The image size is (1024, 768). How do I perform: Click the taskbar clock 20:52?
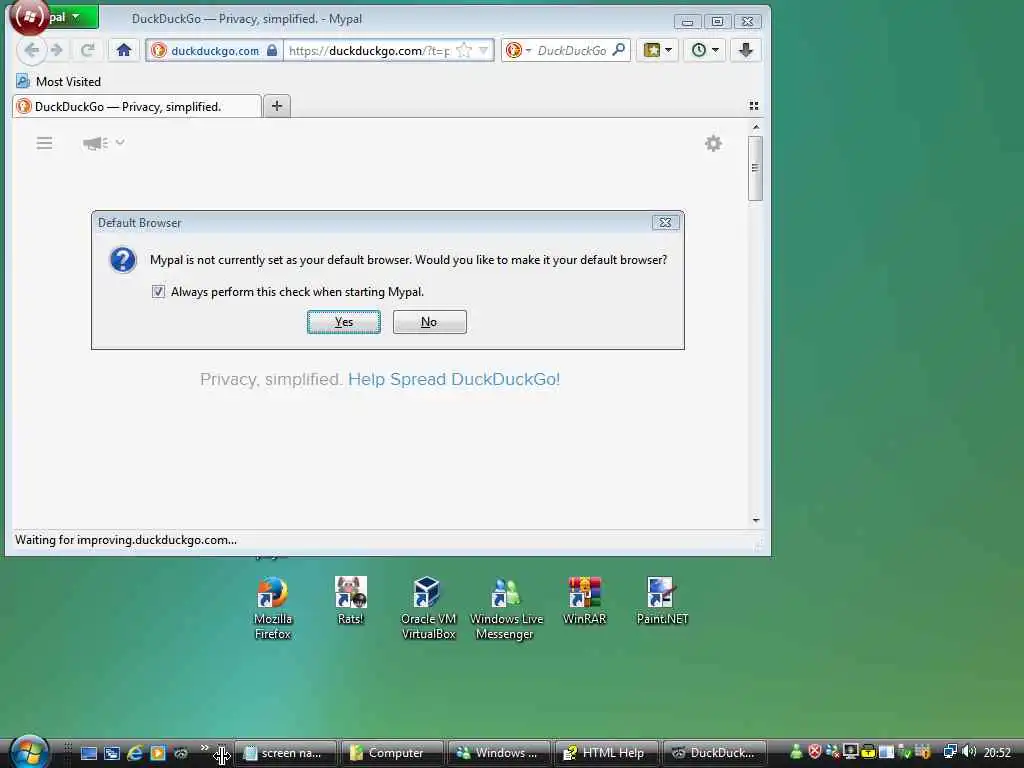pos(997,753)
